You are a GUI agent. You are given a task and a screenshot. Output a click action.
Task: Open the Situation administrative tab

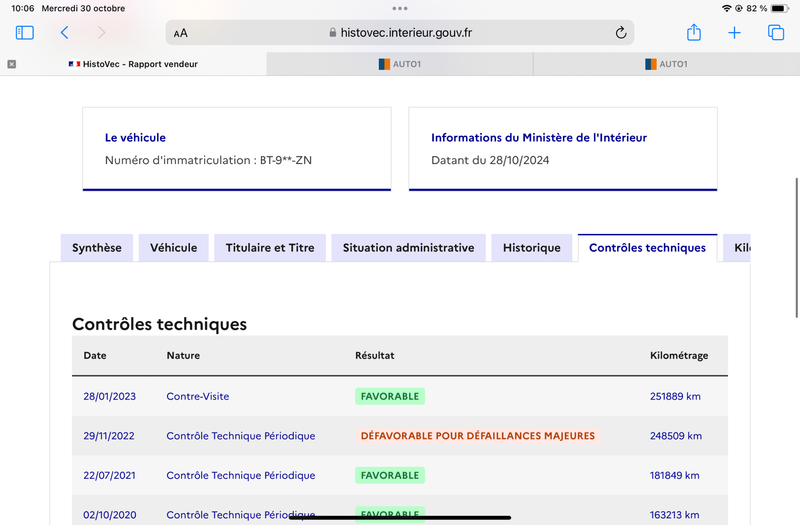[409, 247]
